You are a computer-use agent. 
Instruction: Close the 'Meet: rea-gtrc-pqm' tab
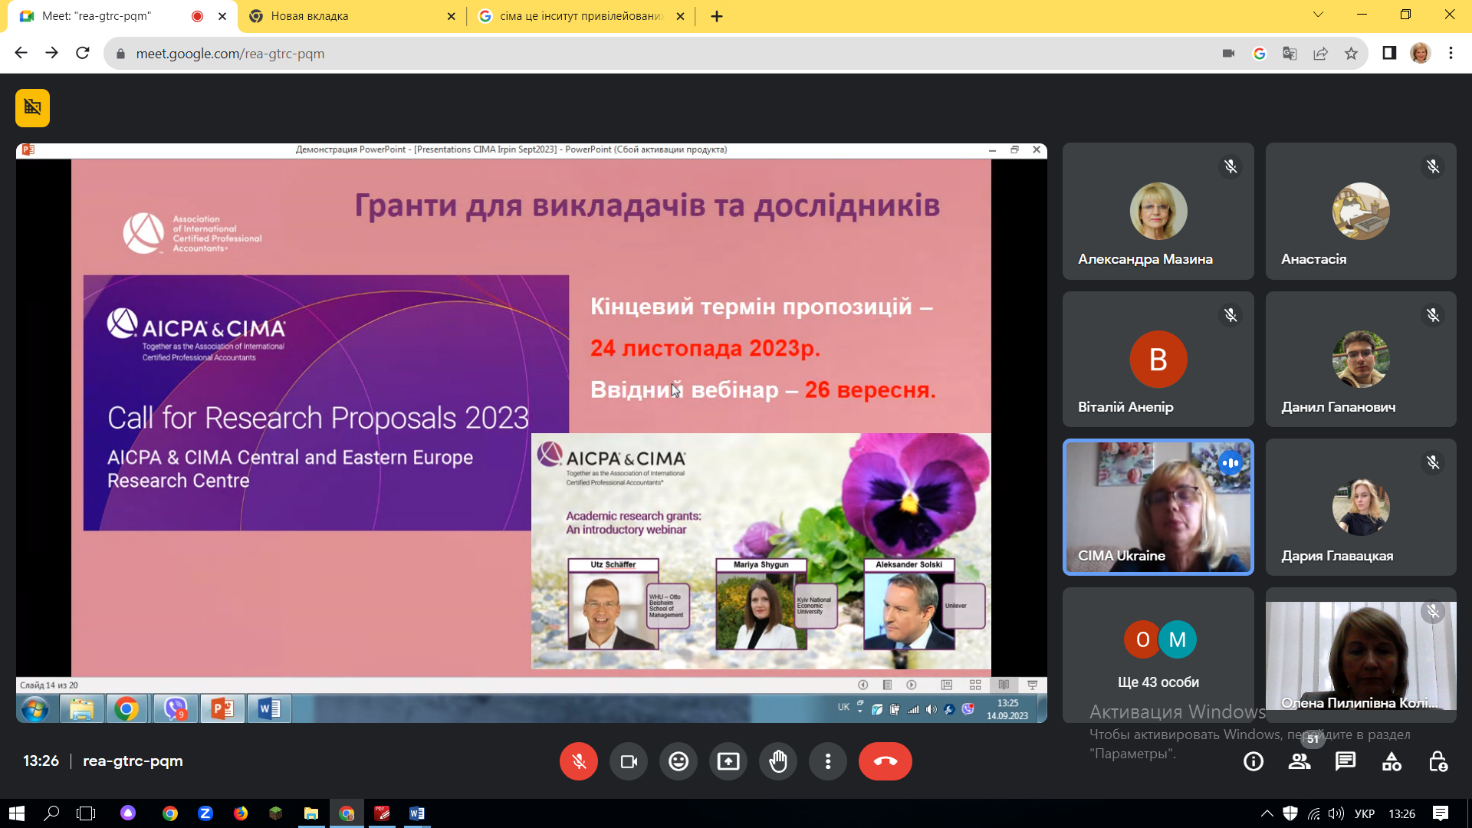click(222, 16)
